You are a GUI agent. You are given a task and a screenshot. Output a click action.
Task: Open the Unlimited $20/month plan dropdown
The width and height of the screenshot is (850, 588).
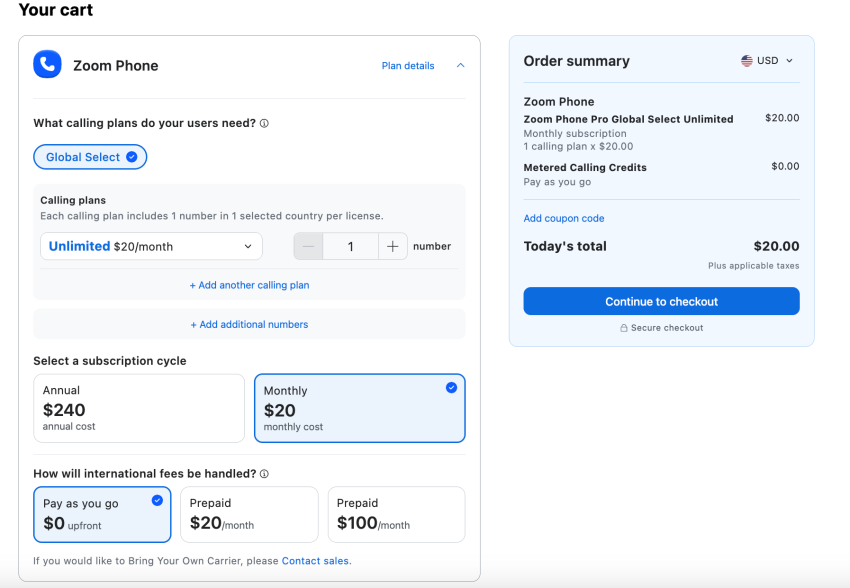tap(151, 246)
